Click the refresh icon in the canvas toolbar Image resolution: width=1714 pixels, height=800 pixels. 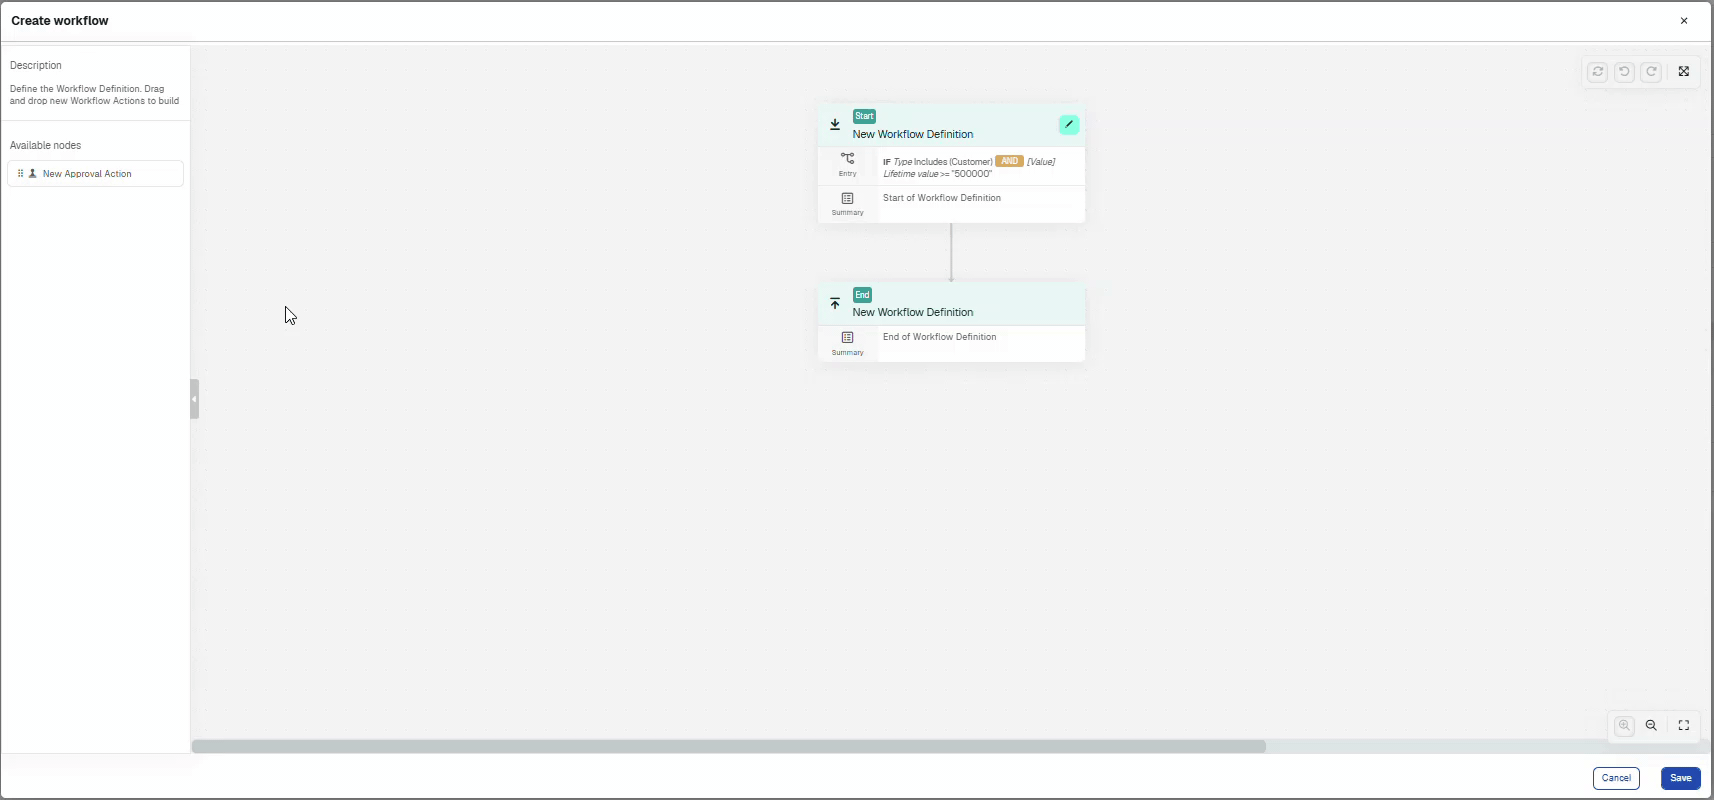pos(1598,72)
